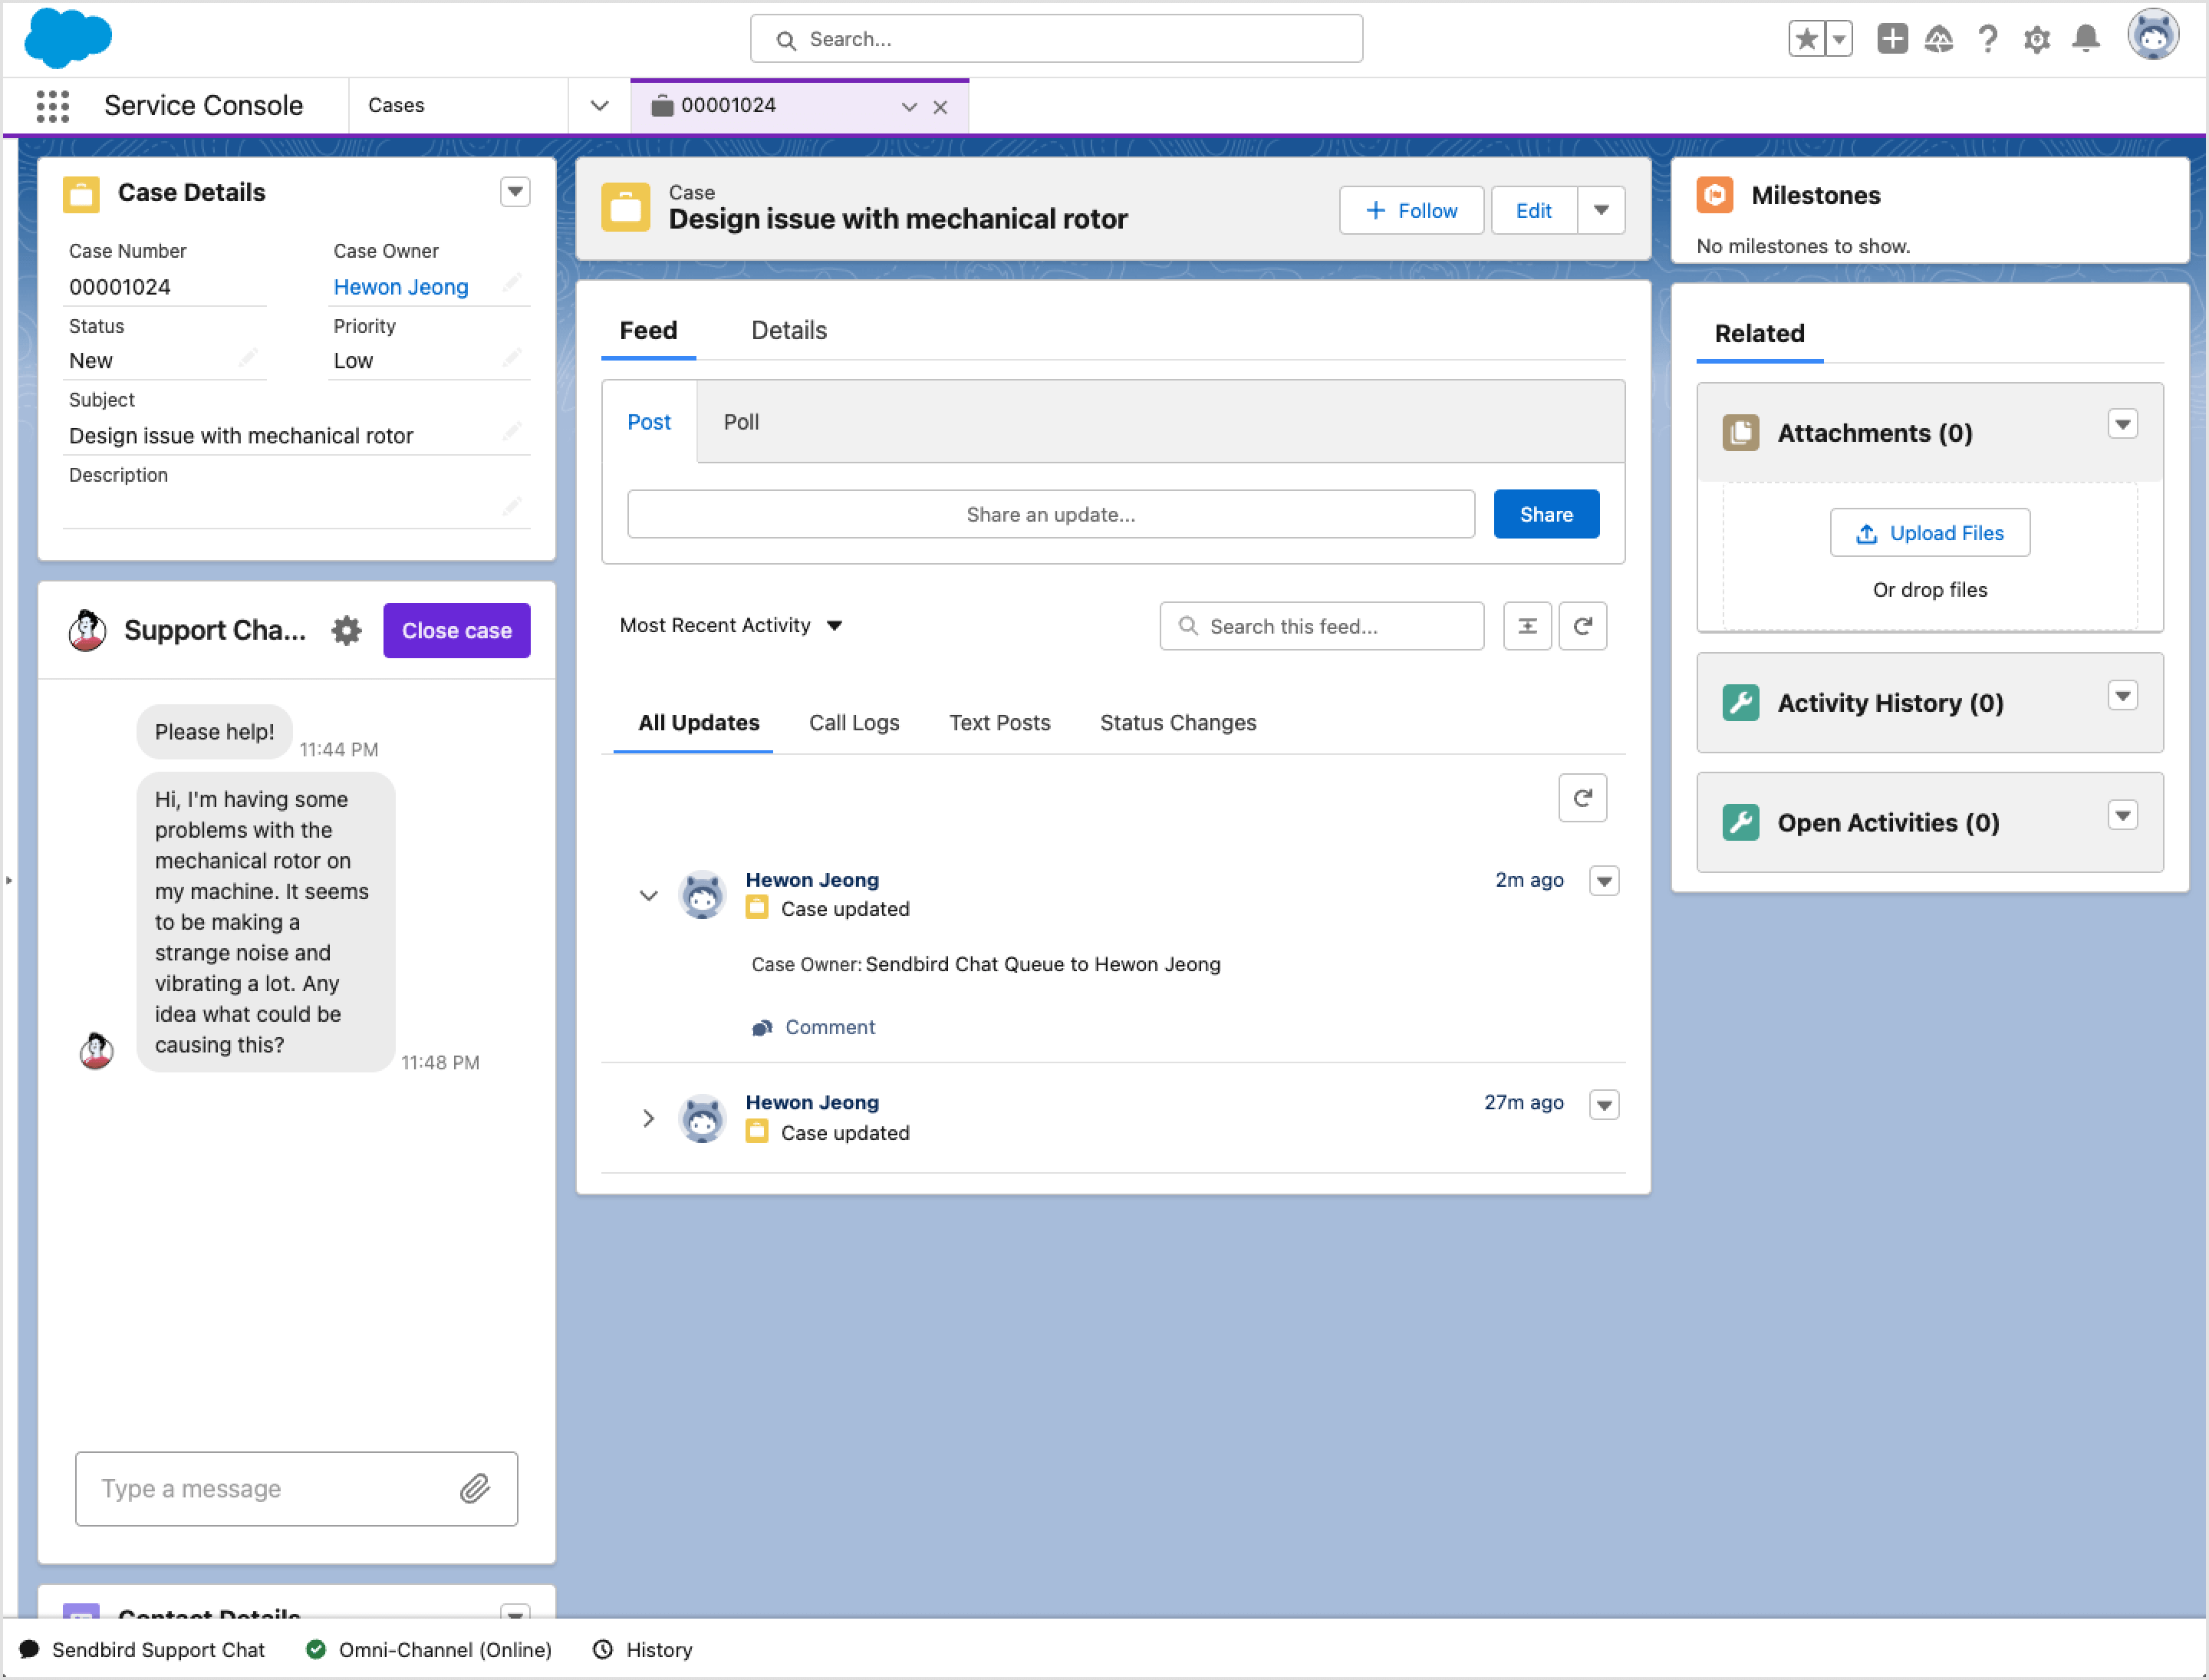Attach a file using the chat paperclip icon

[477, 1489]
